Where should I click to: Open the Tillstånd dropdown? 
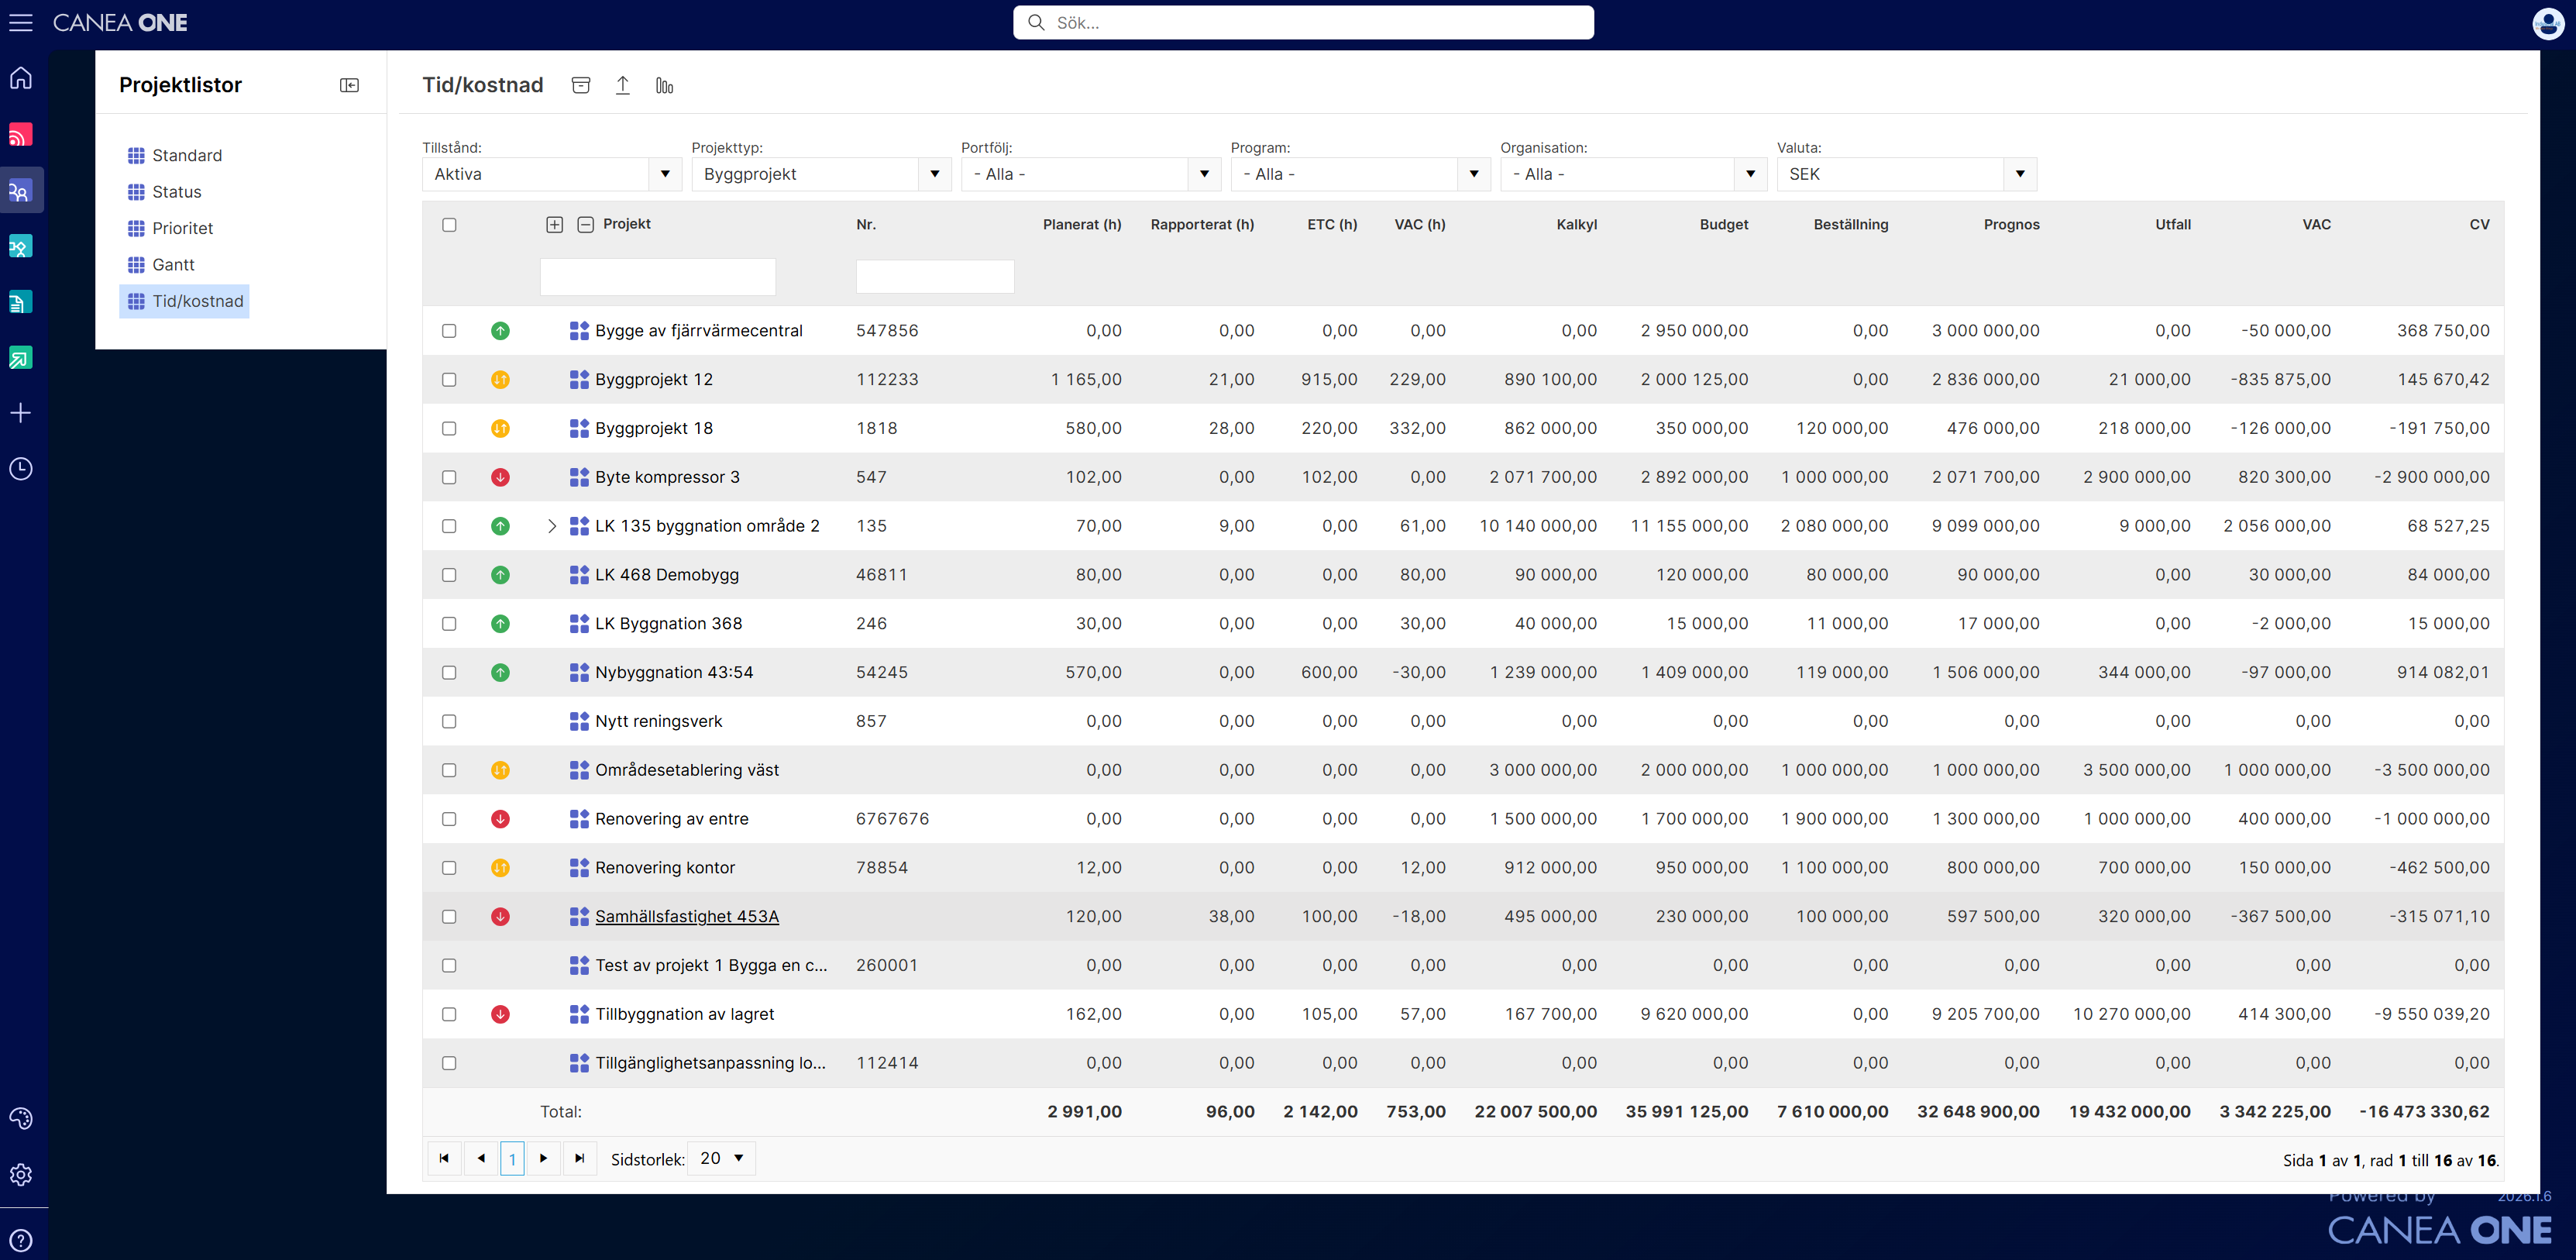[x=552, y=174]
